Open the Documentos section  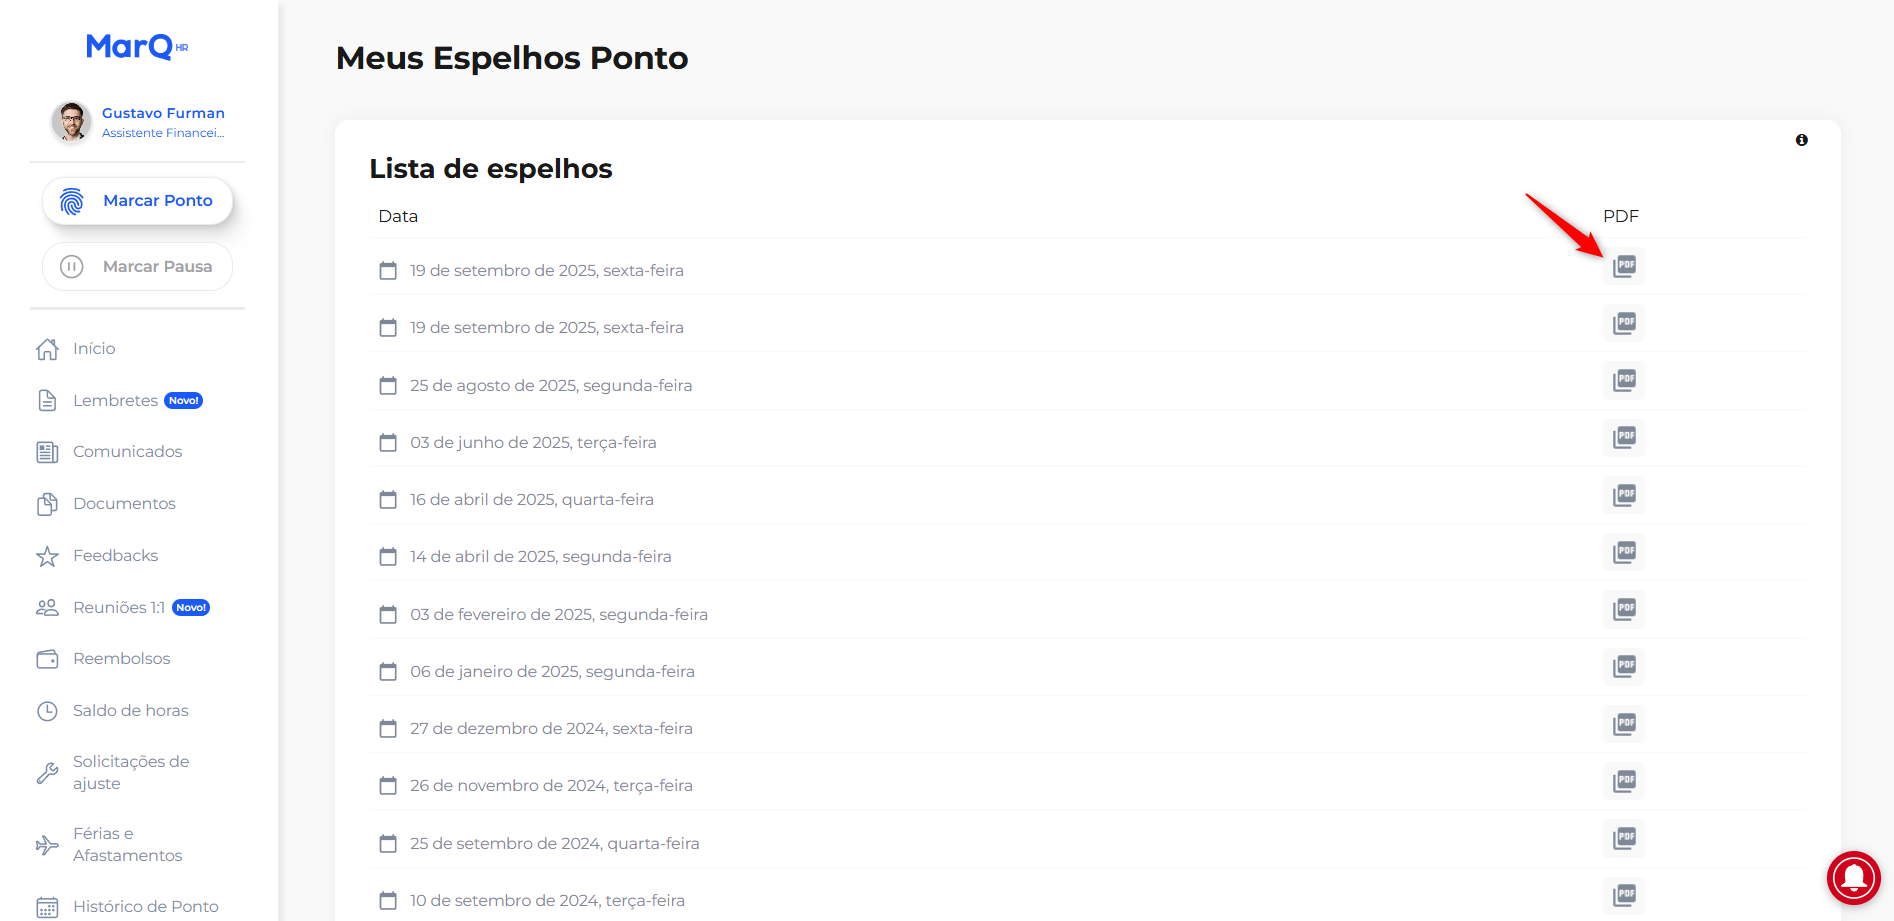124,504
